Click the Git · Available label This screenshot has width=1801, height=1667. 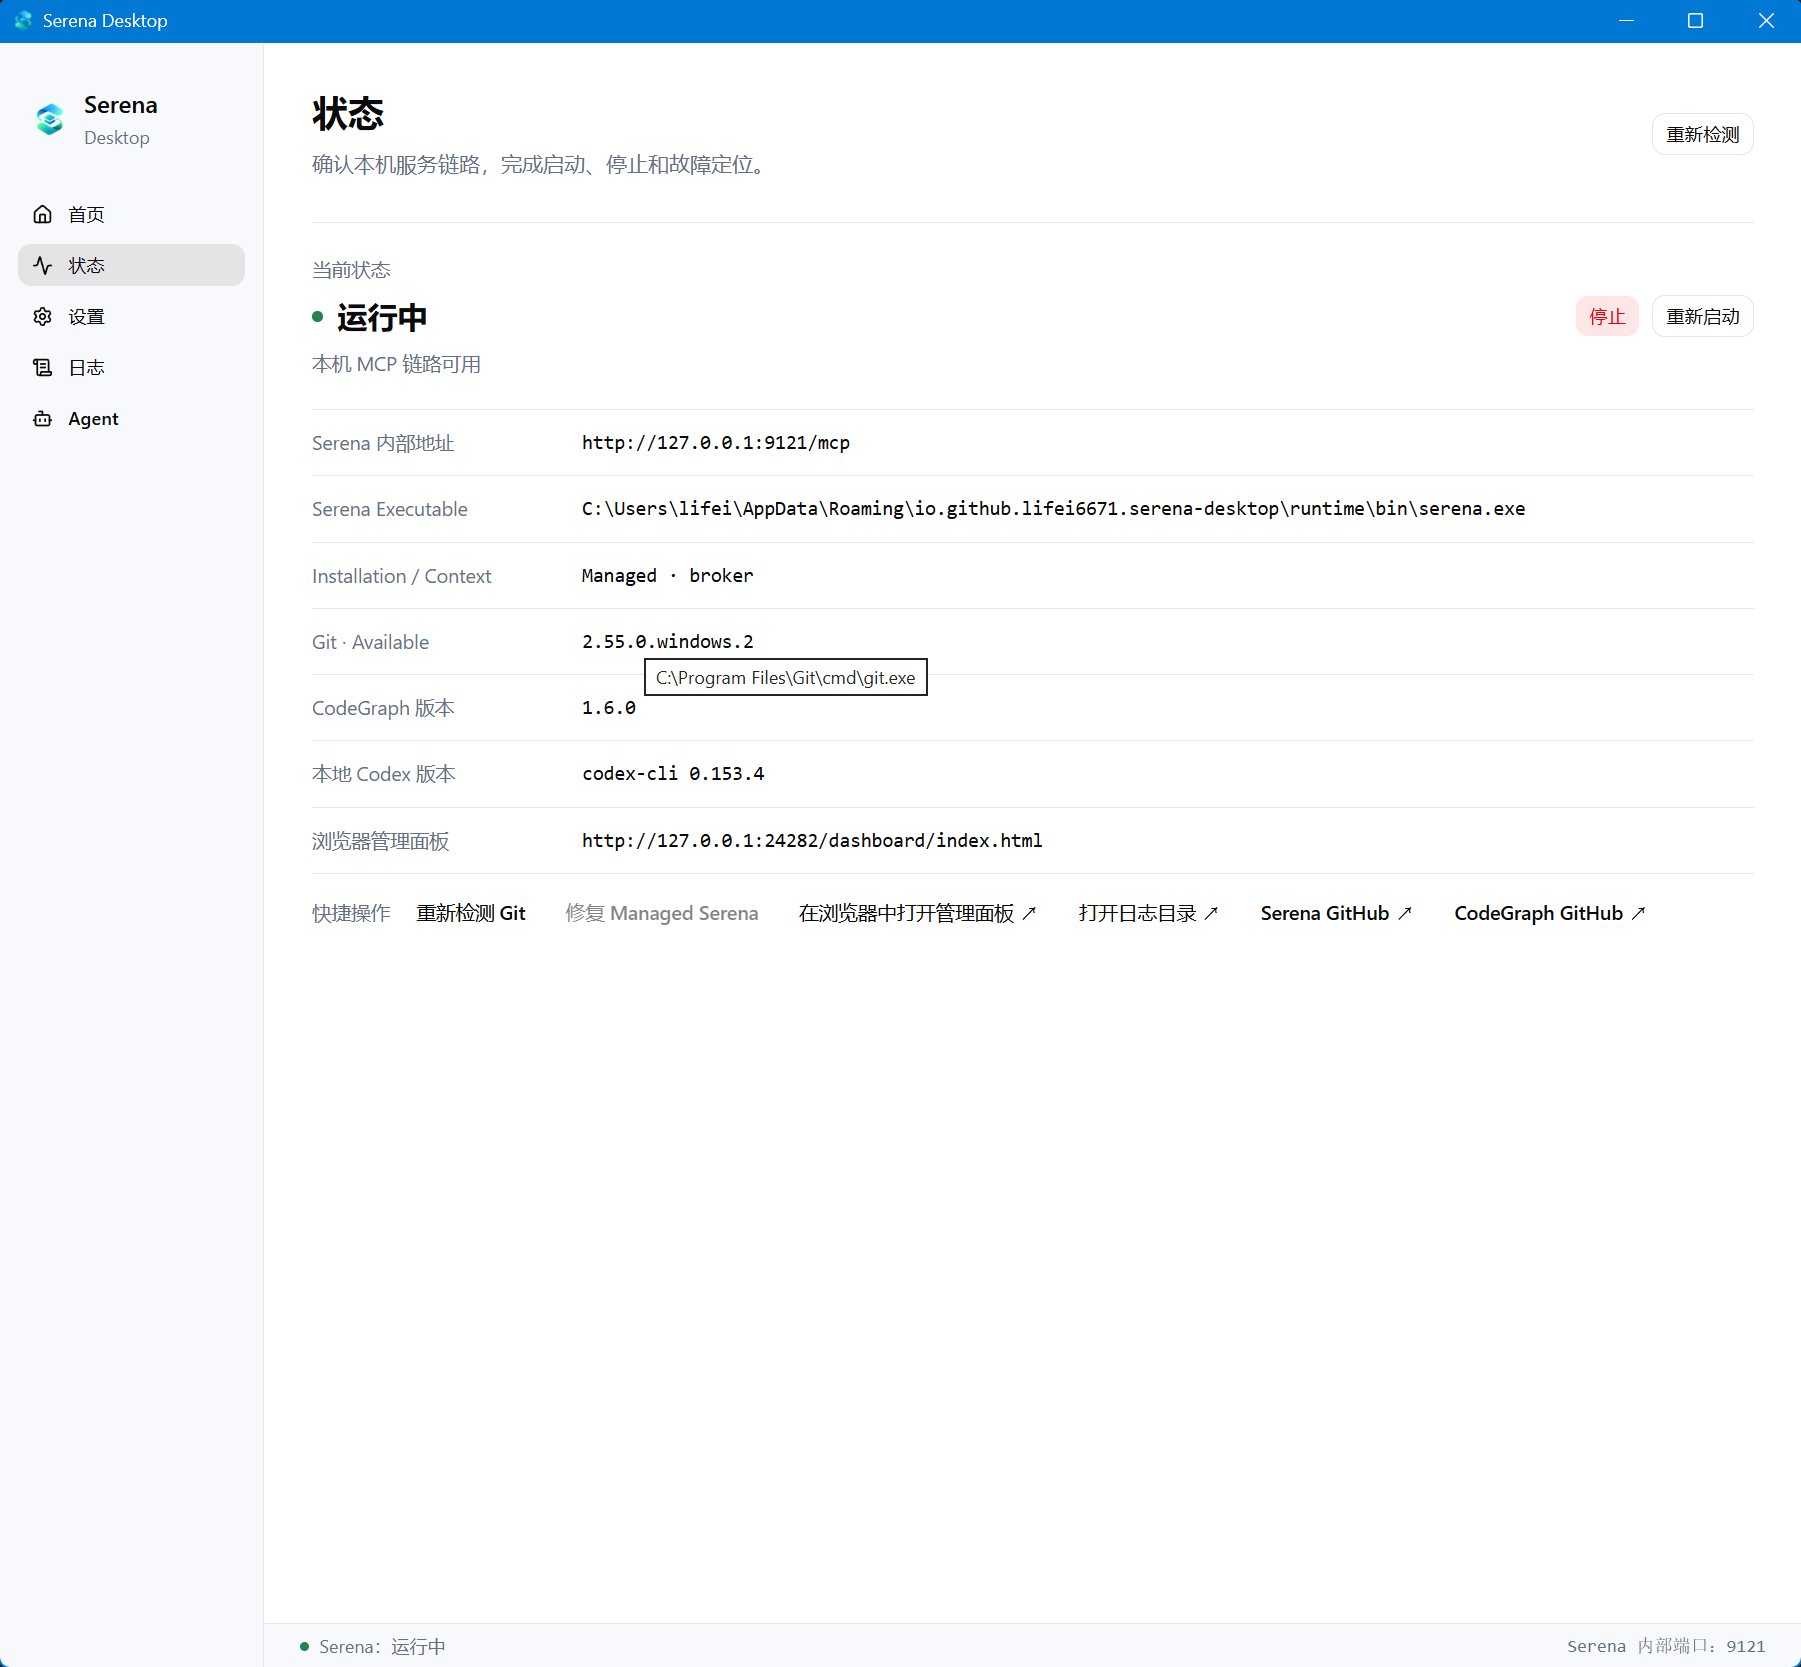click(x=370, y=642)
